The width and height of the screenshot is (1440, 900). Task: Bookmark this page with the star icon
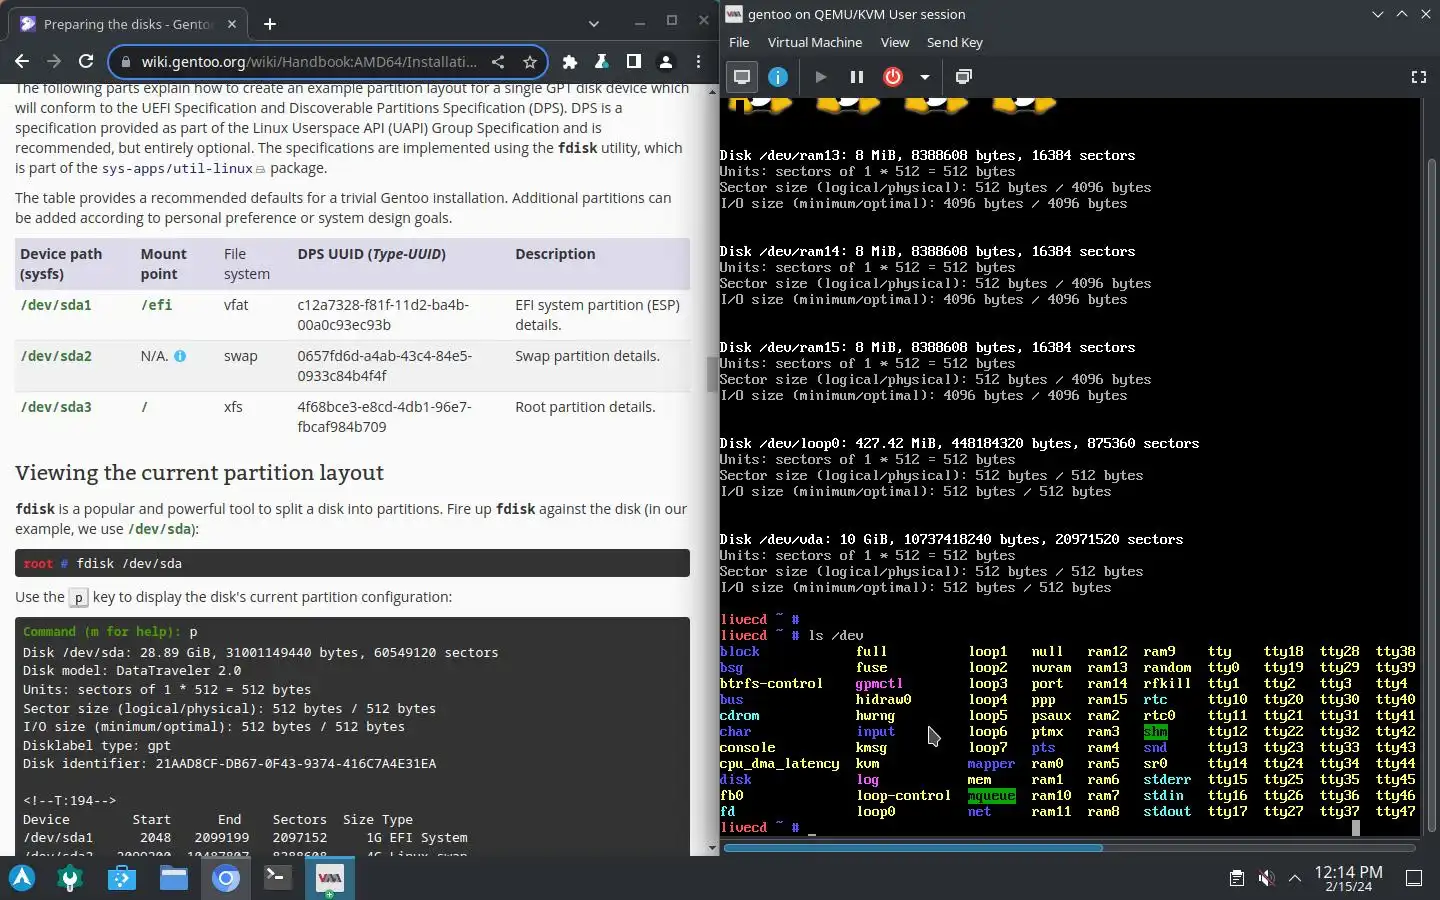[x=530, y=62]
